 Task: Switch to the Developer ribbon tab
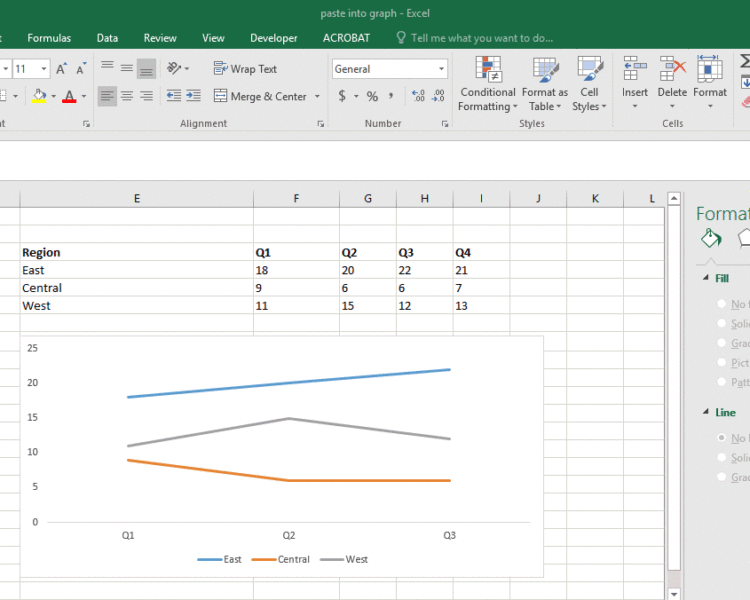tap(273, 38)
